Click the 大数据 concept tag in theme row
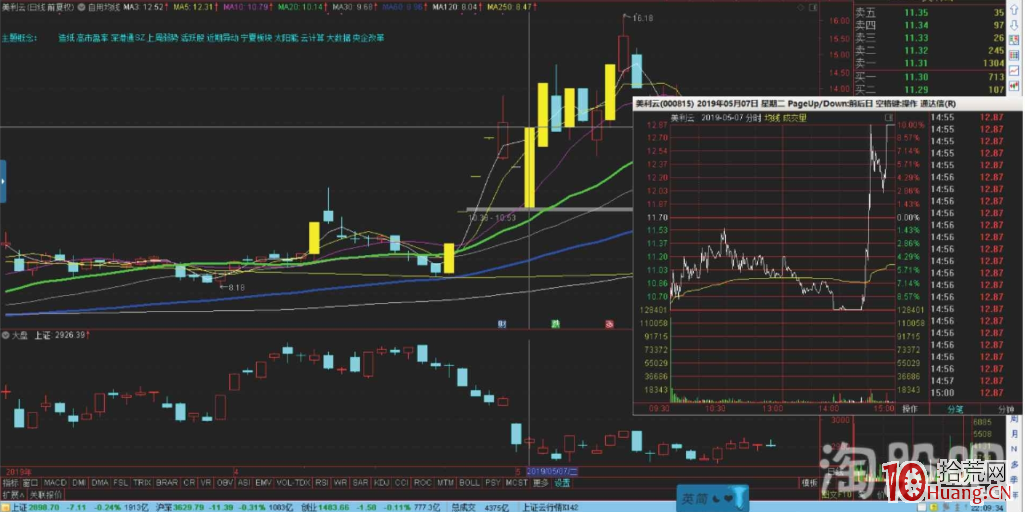Image resolution: width=1025 pixels, height=512 pixels. [x=338, y=38]
